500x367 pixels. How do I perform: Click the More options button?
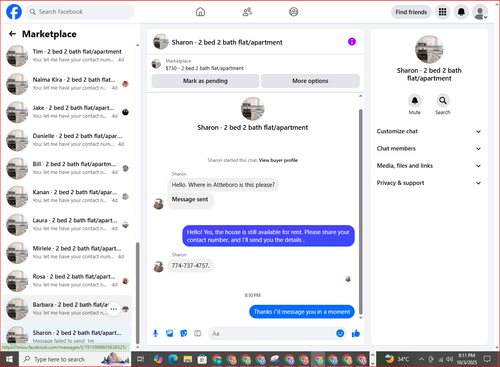[x=310, y=81]
